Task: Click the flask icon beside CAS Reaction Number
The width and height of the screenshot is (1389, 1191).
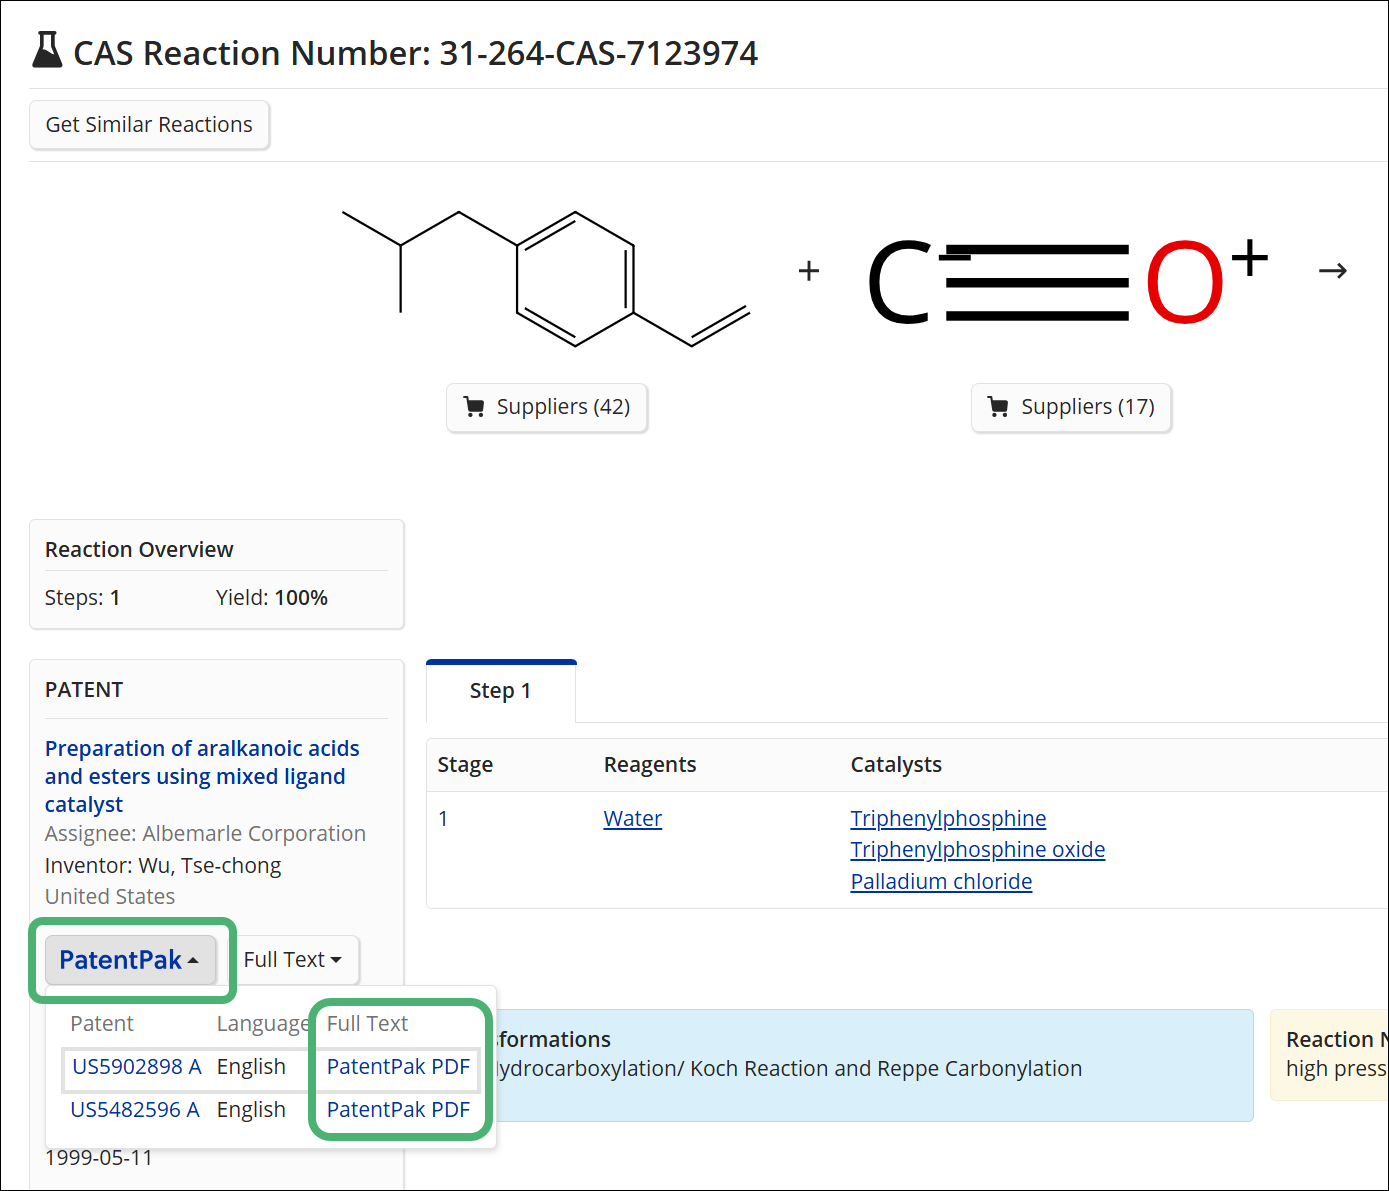Action: click(47, 50)
